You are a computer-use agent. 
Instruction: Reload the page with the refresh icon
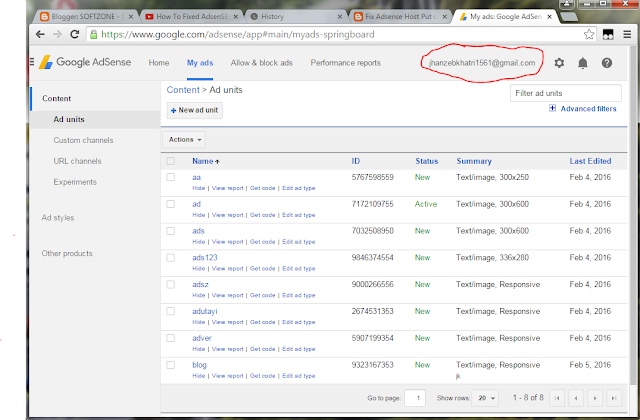tap(74, 34)
